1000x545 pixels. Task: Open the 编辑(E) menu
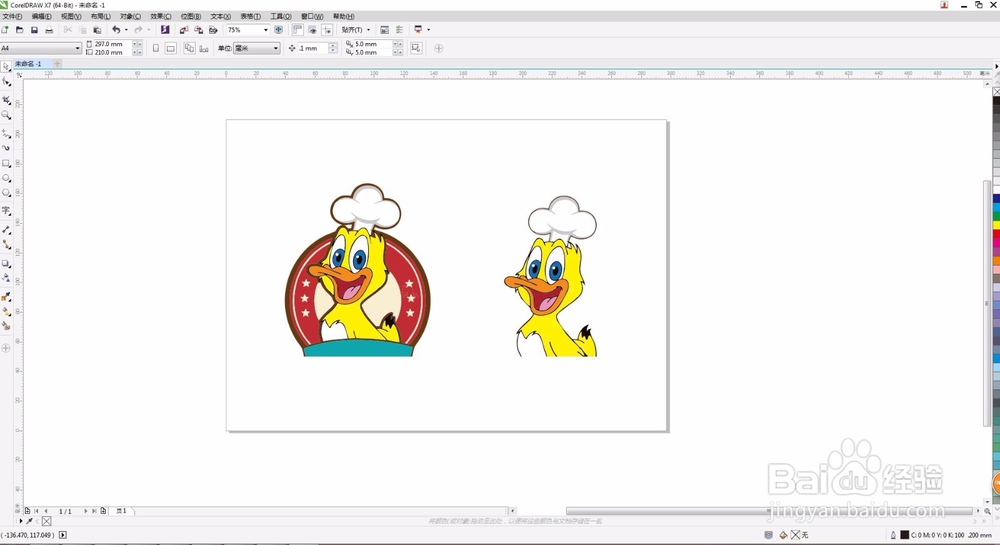tap(41, 17)
